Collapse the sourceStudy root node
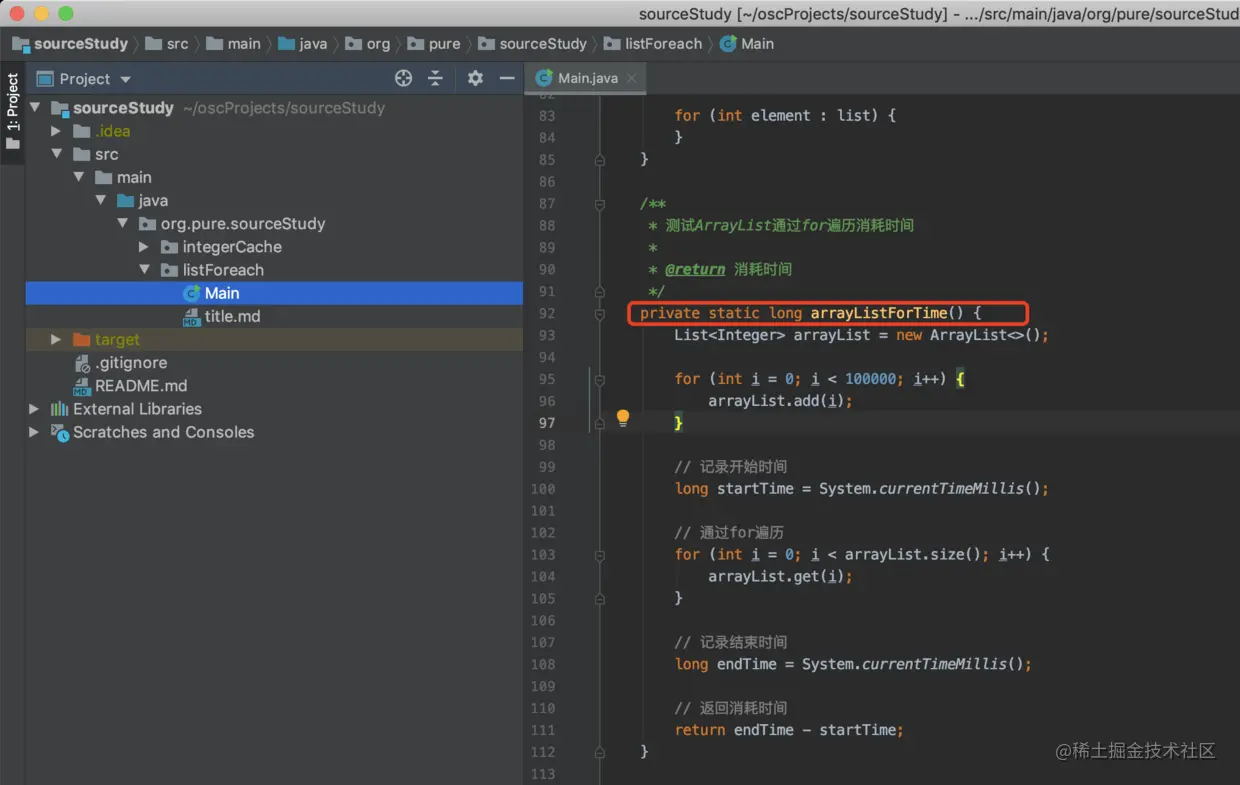Image resolution: width=1240 pixels, height=785 pixels. pyautogui.click(x=35, y=108)
